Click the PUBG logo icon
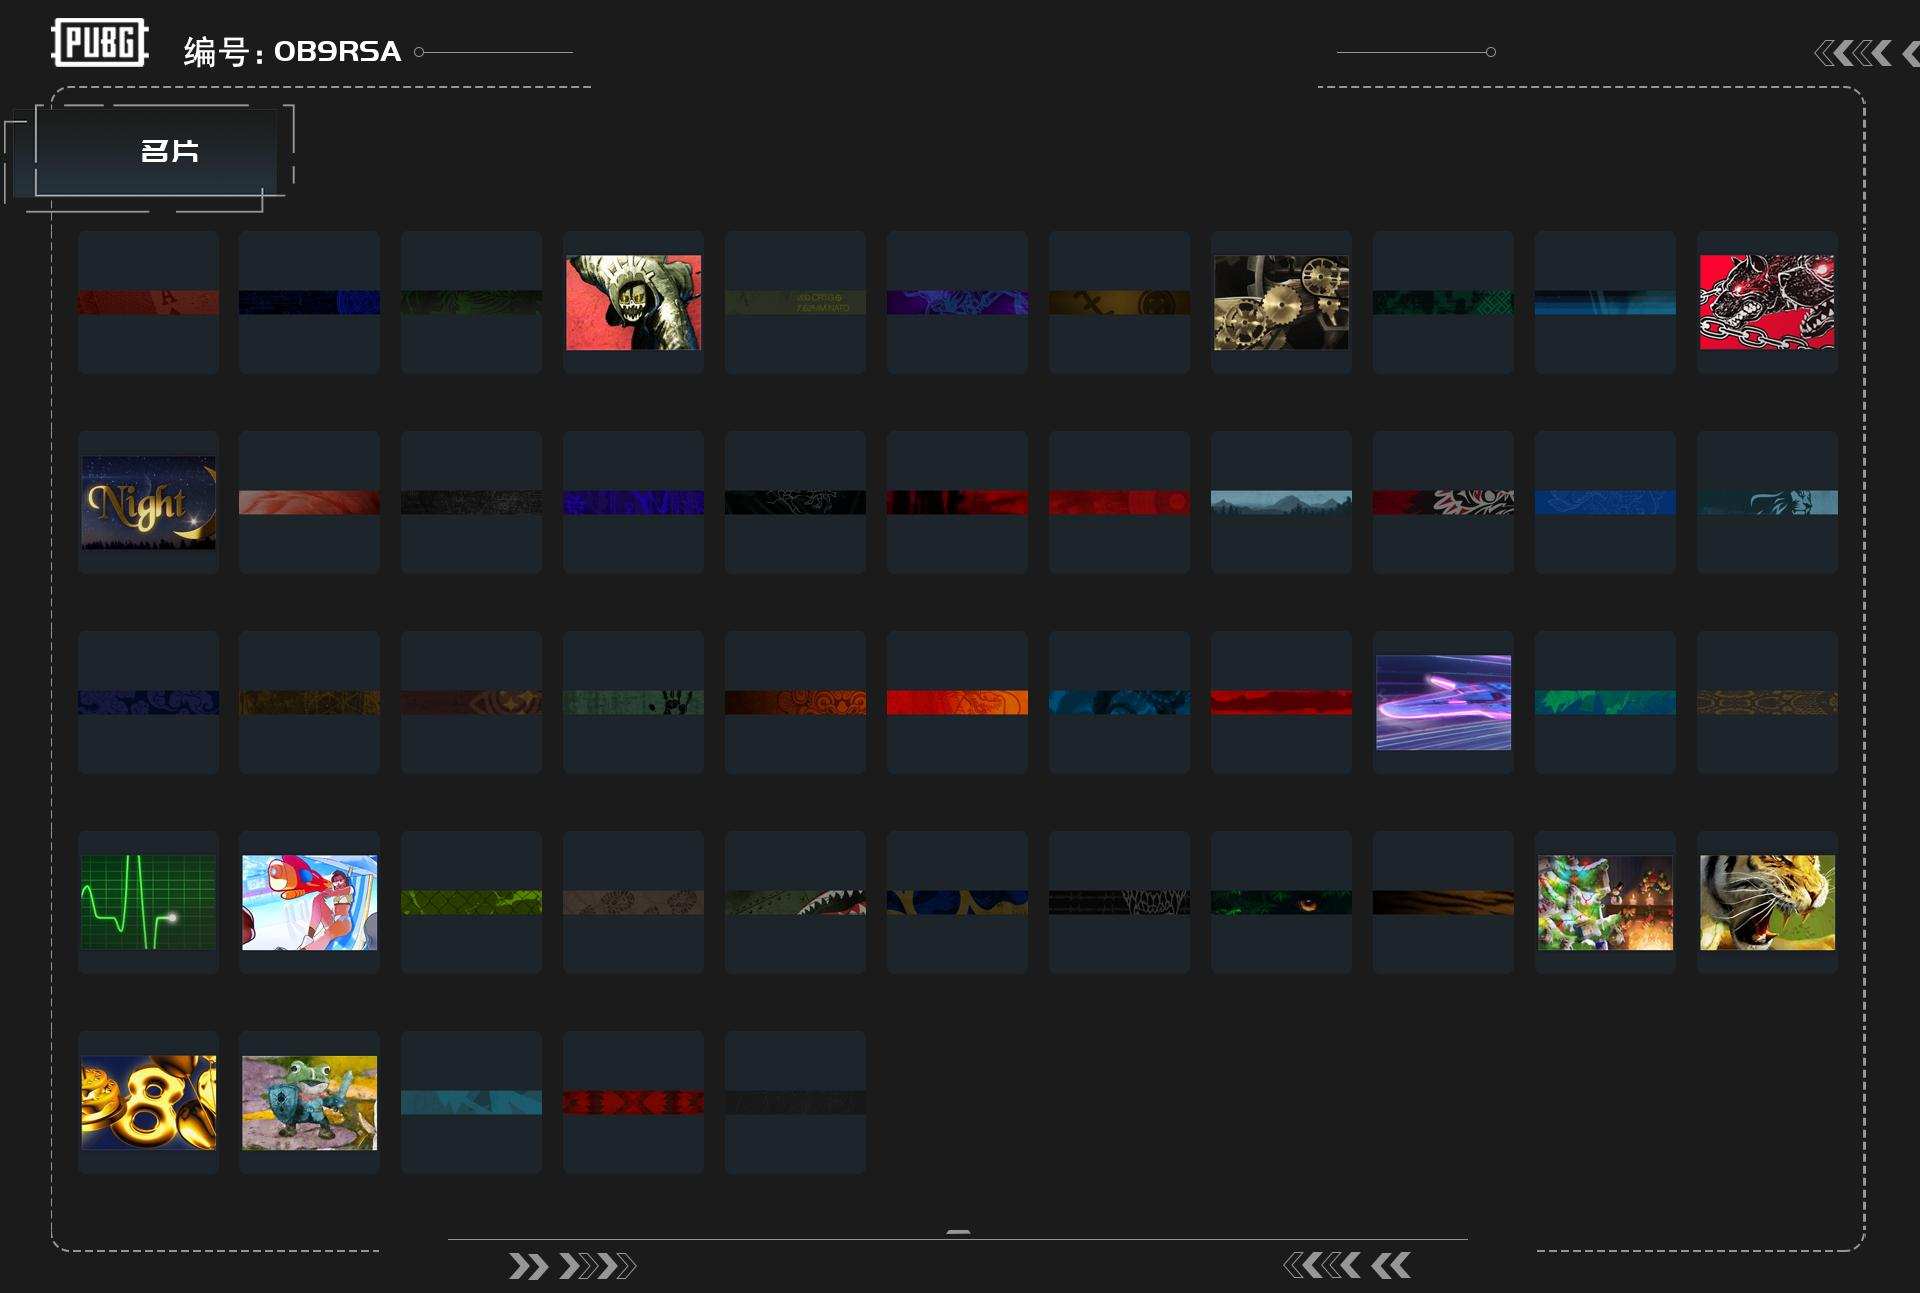1920x1293 pixels. 99,43
